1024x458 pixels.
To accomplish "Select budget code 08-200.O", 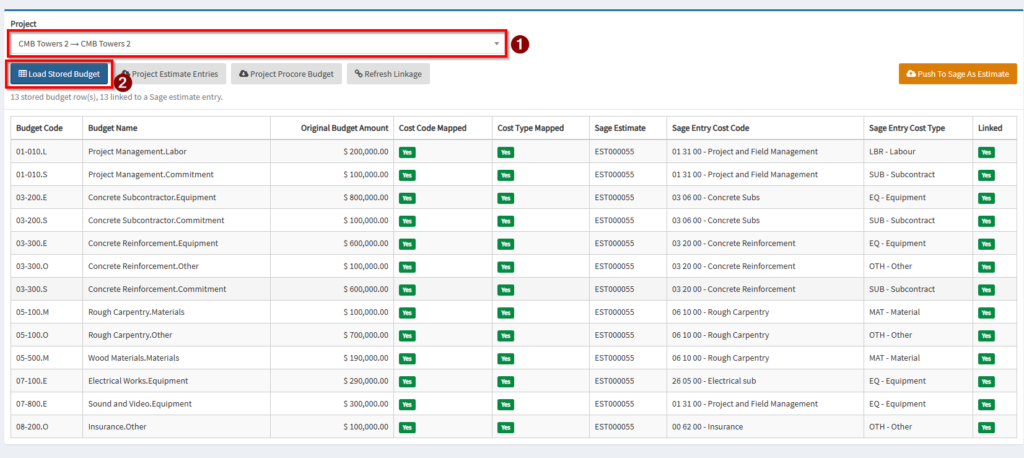I will tap(33, 427).
